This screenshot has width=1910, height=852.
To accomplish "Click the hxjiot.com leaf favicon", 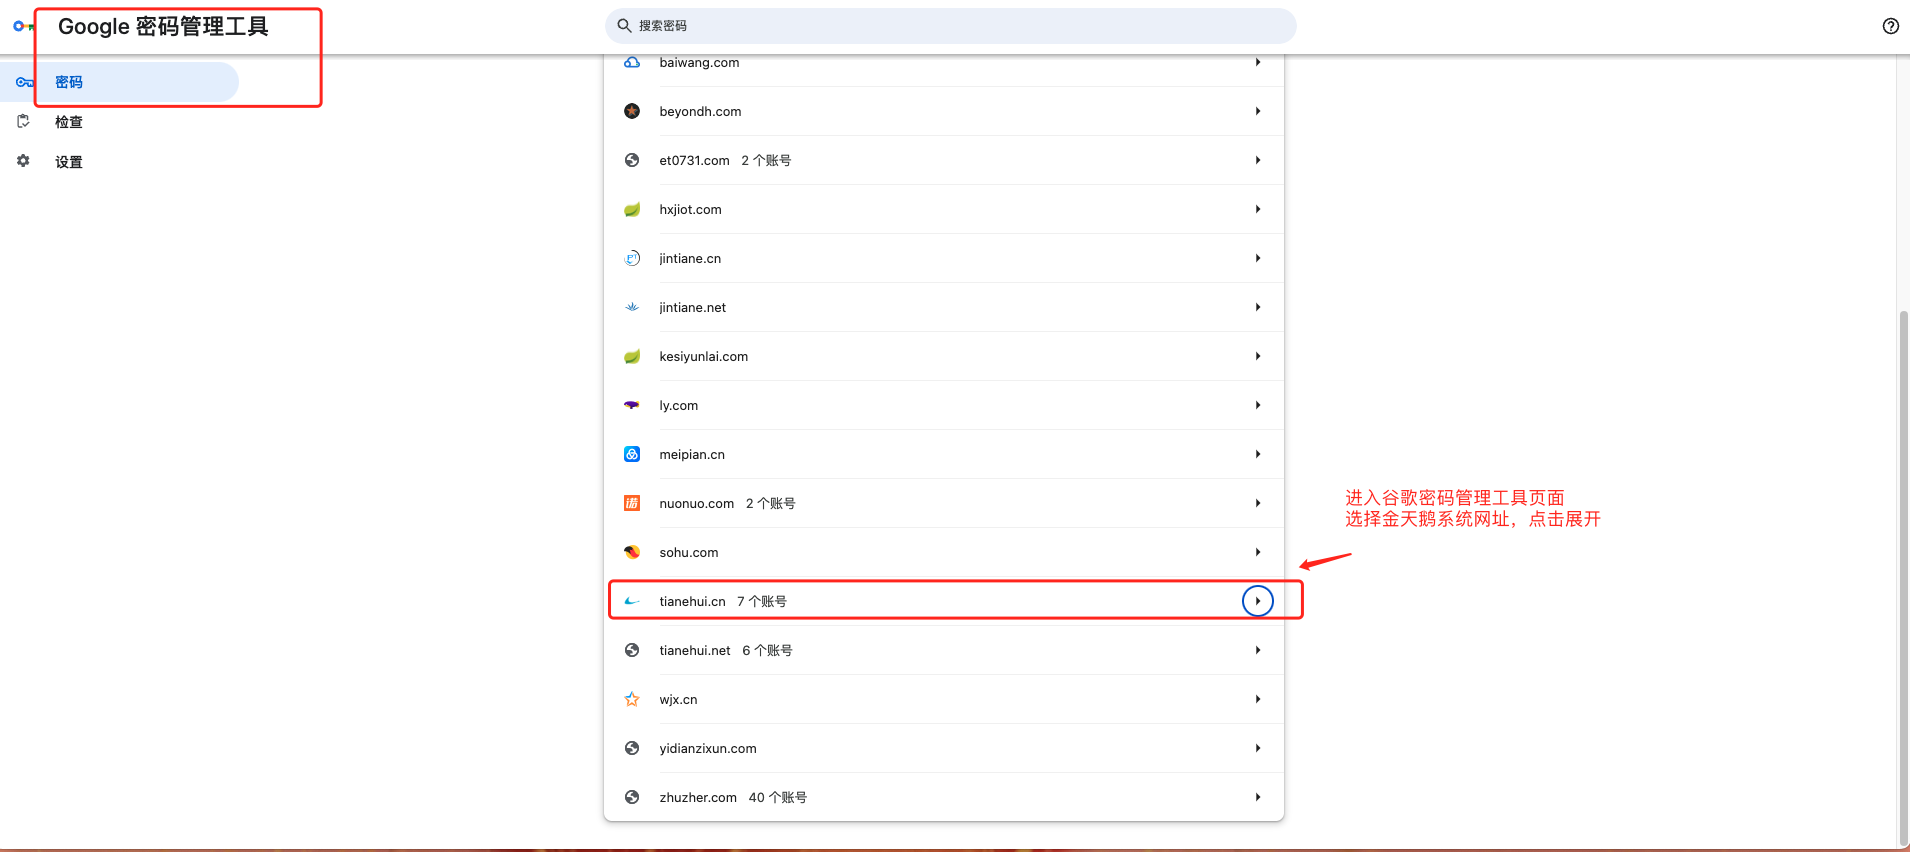I will [x=632, y=209].
